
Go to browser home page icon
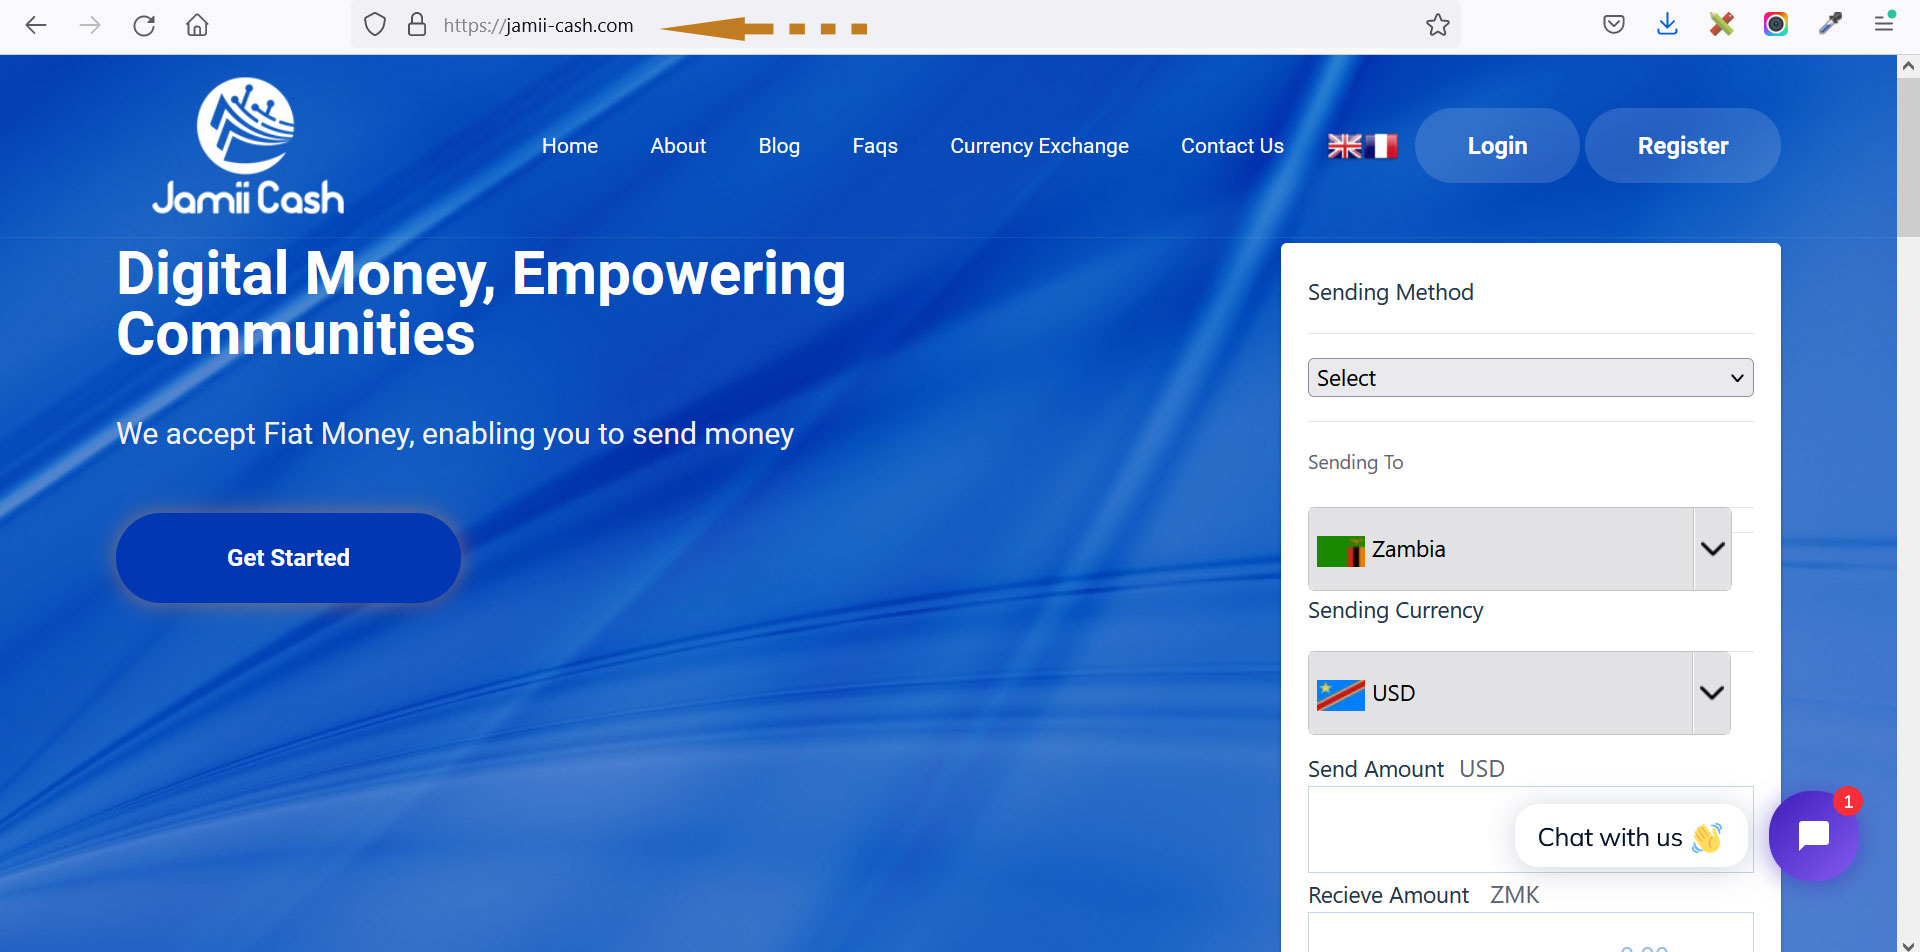197,26
